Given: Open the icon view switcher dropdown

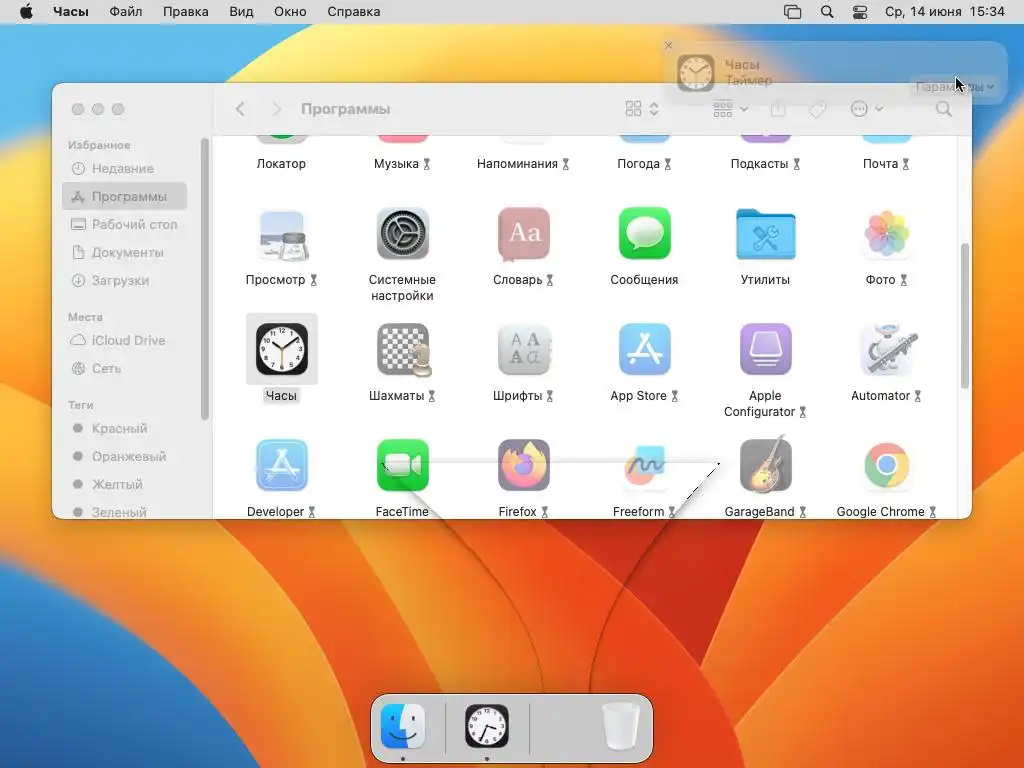Looking at the screenshot, I should point(642,109).
